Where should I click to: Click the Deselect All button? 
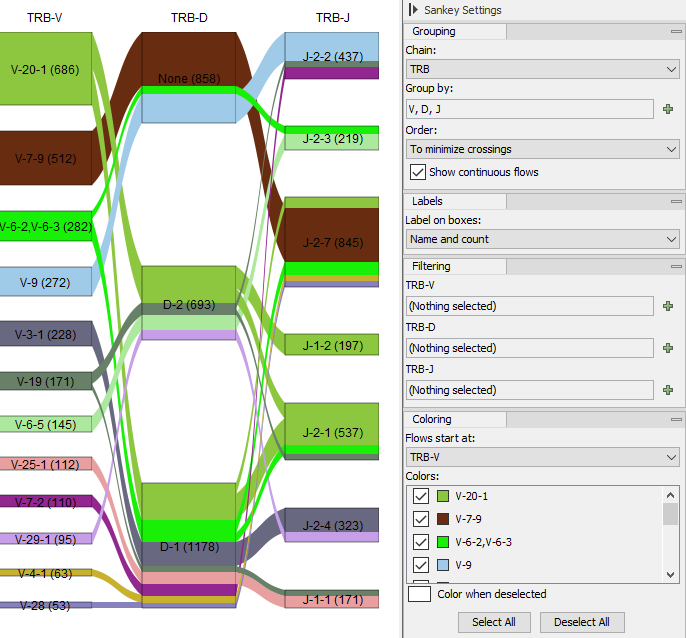582,622
